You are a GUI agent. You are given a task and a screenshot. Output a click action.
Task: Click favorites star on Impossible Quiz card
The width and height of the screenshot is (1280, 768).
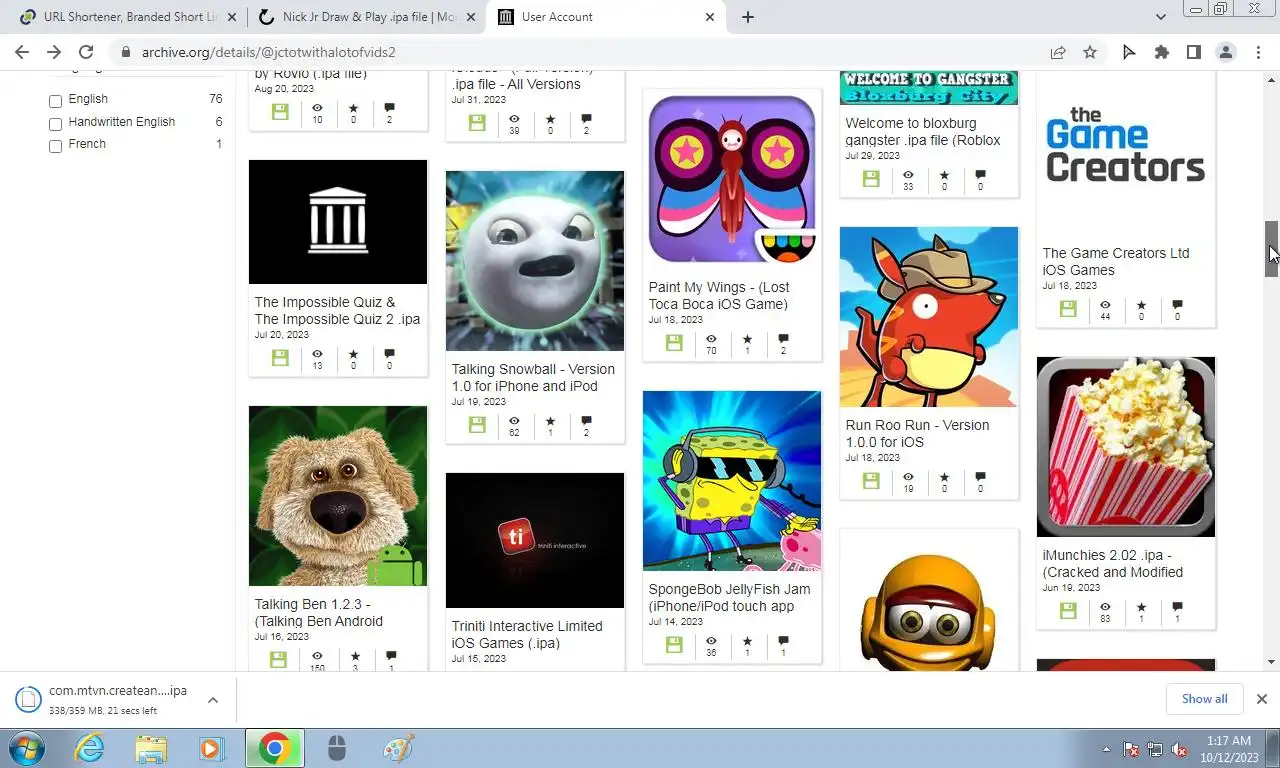pyautogui.click(x=353, y=354)
